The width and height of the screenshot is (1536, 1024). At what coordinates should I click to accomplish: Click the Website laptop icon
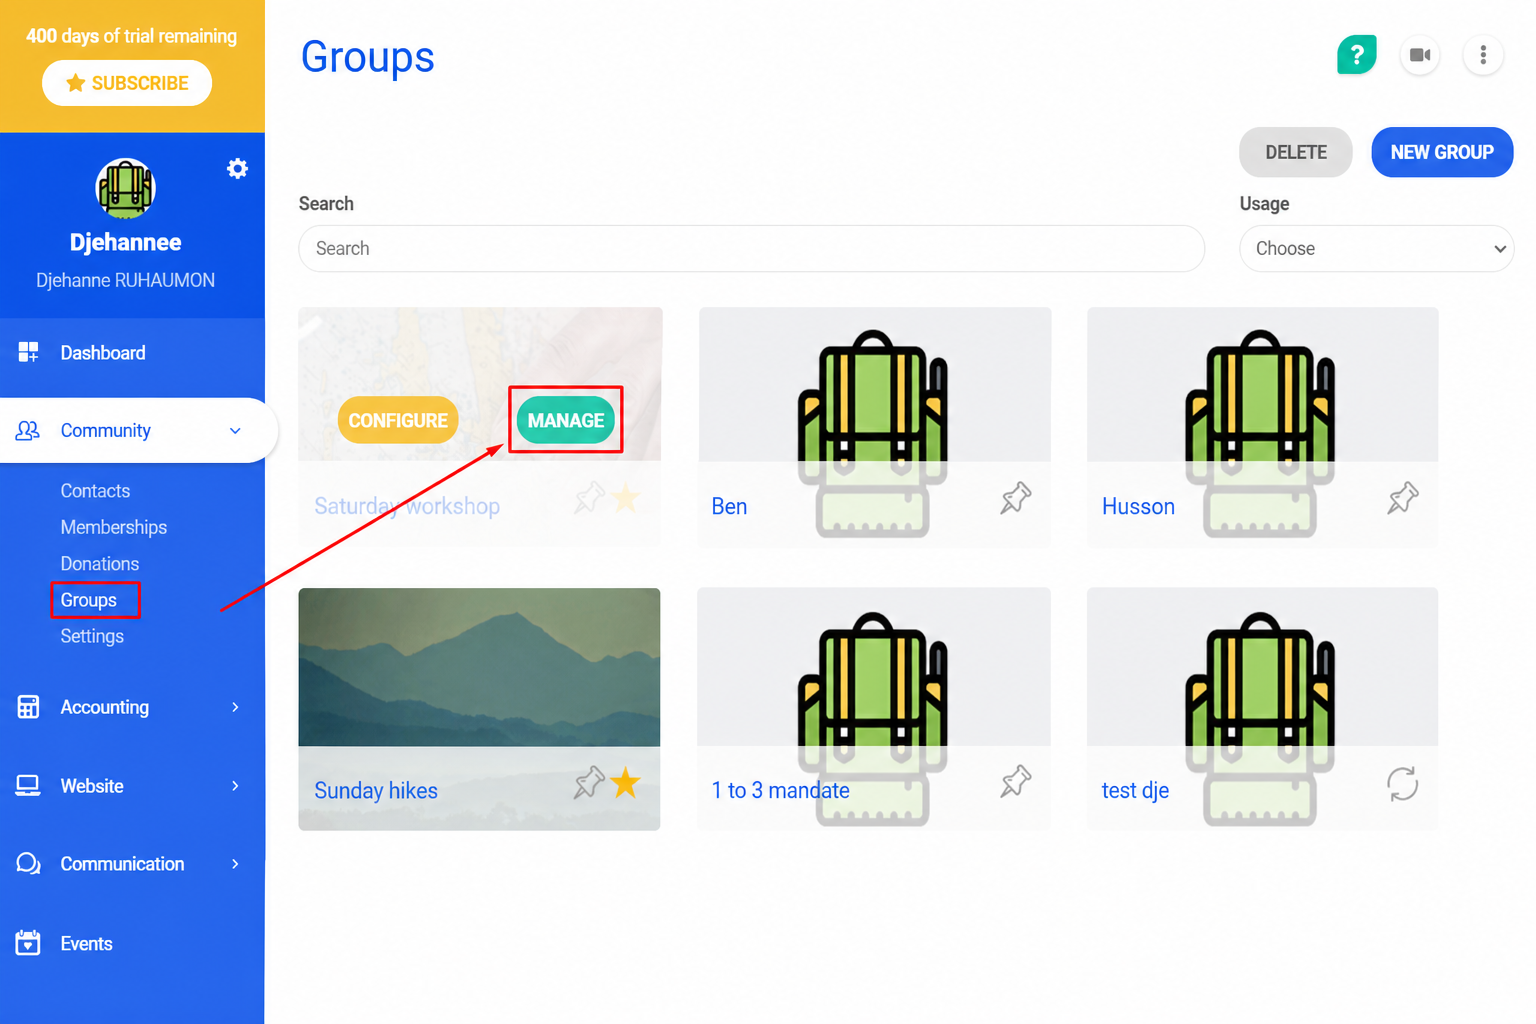coord(28,786)
